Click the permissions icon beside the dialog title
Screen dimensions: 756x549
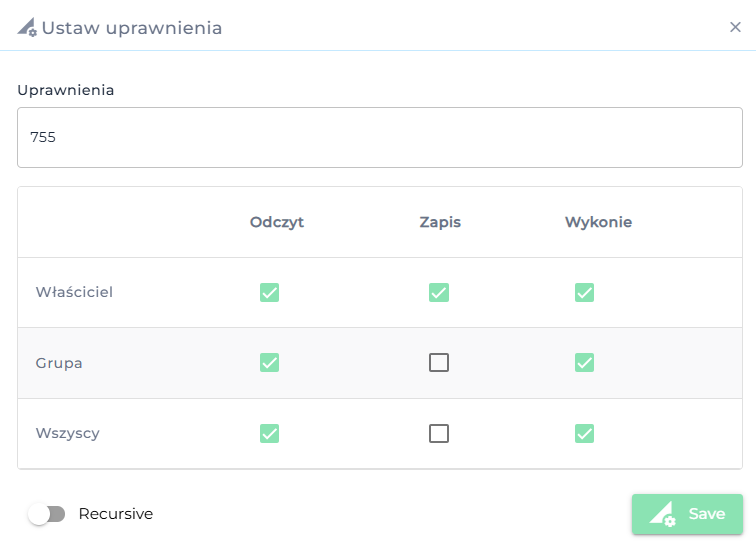(27, 28)
